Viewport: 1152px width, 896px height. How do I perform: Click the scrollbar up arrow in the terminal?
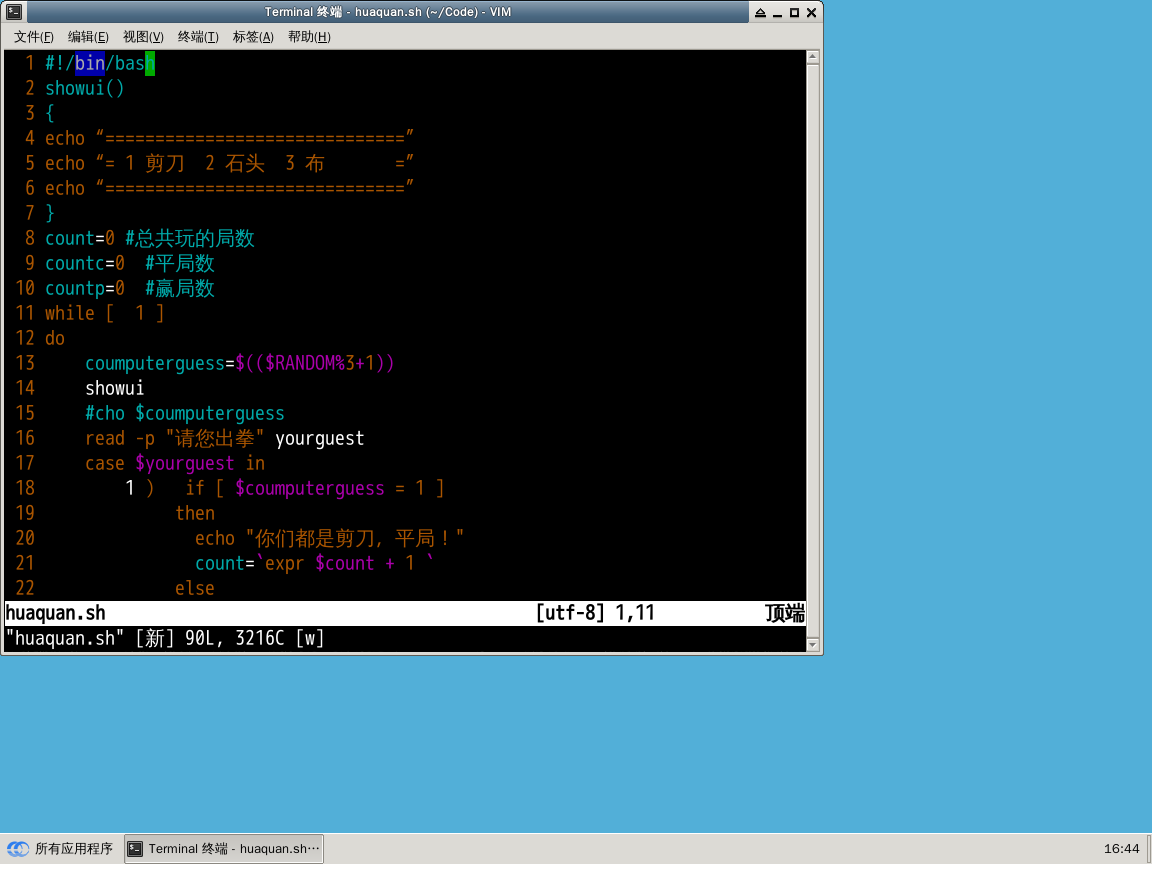coord(814,58)
